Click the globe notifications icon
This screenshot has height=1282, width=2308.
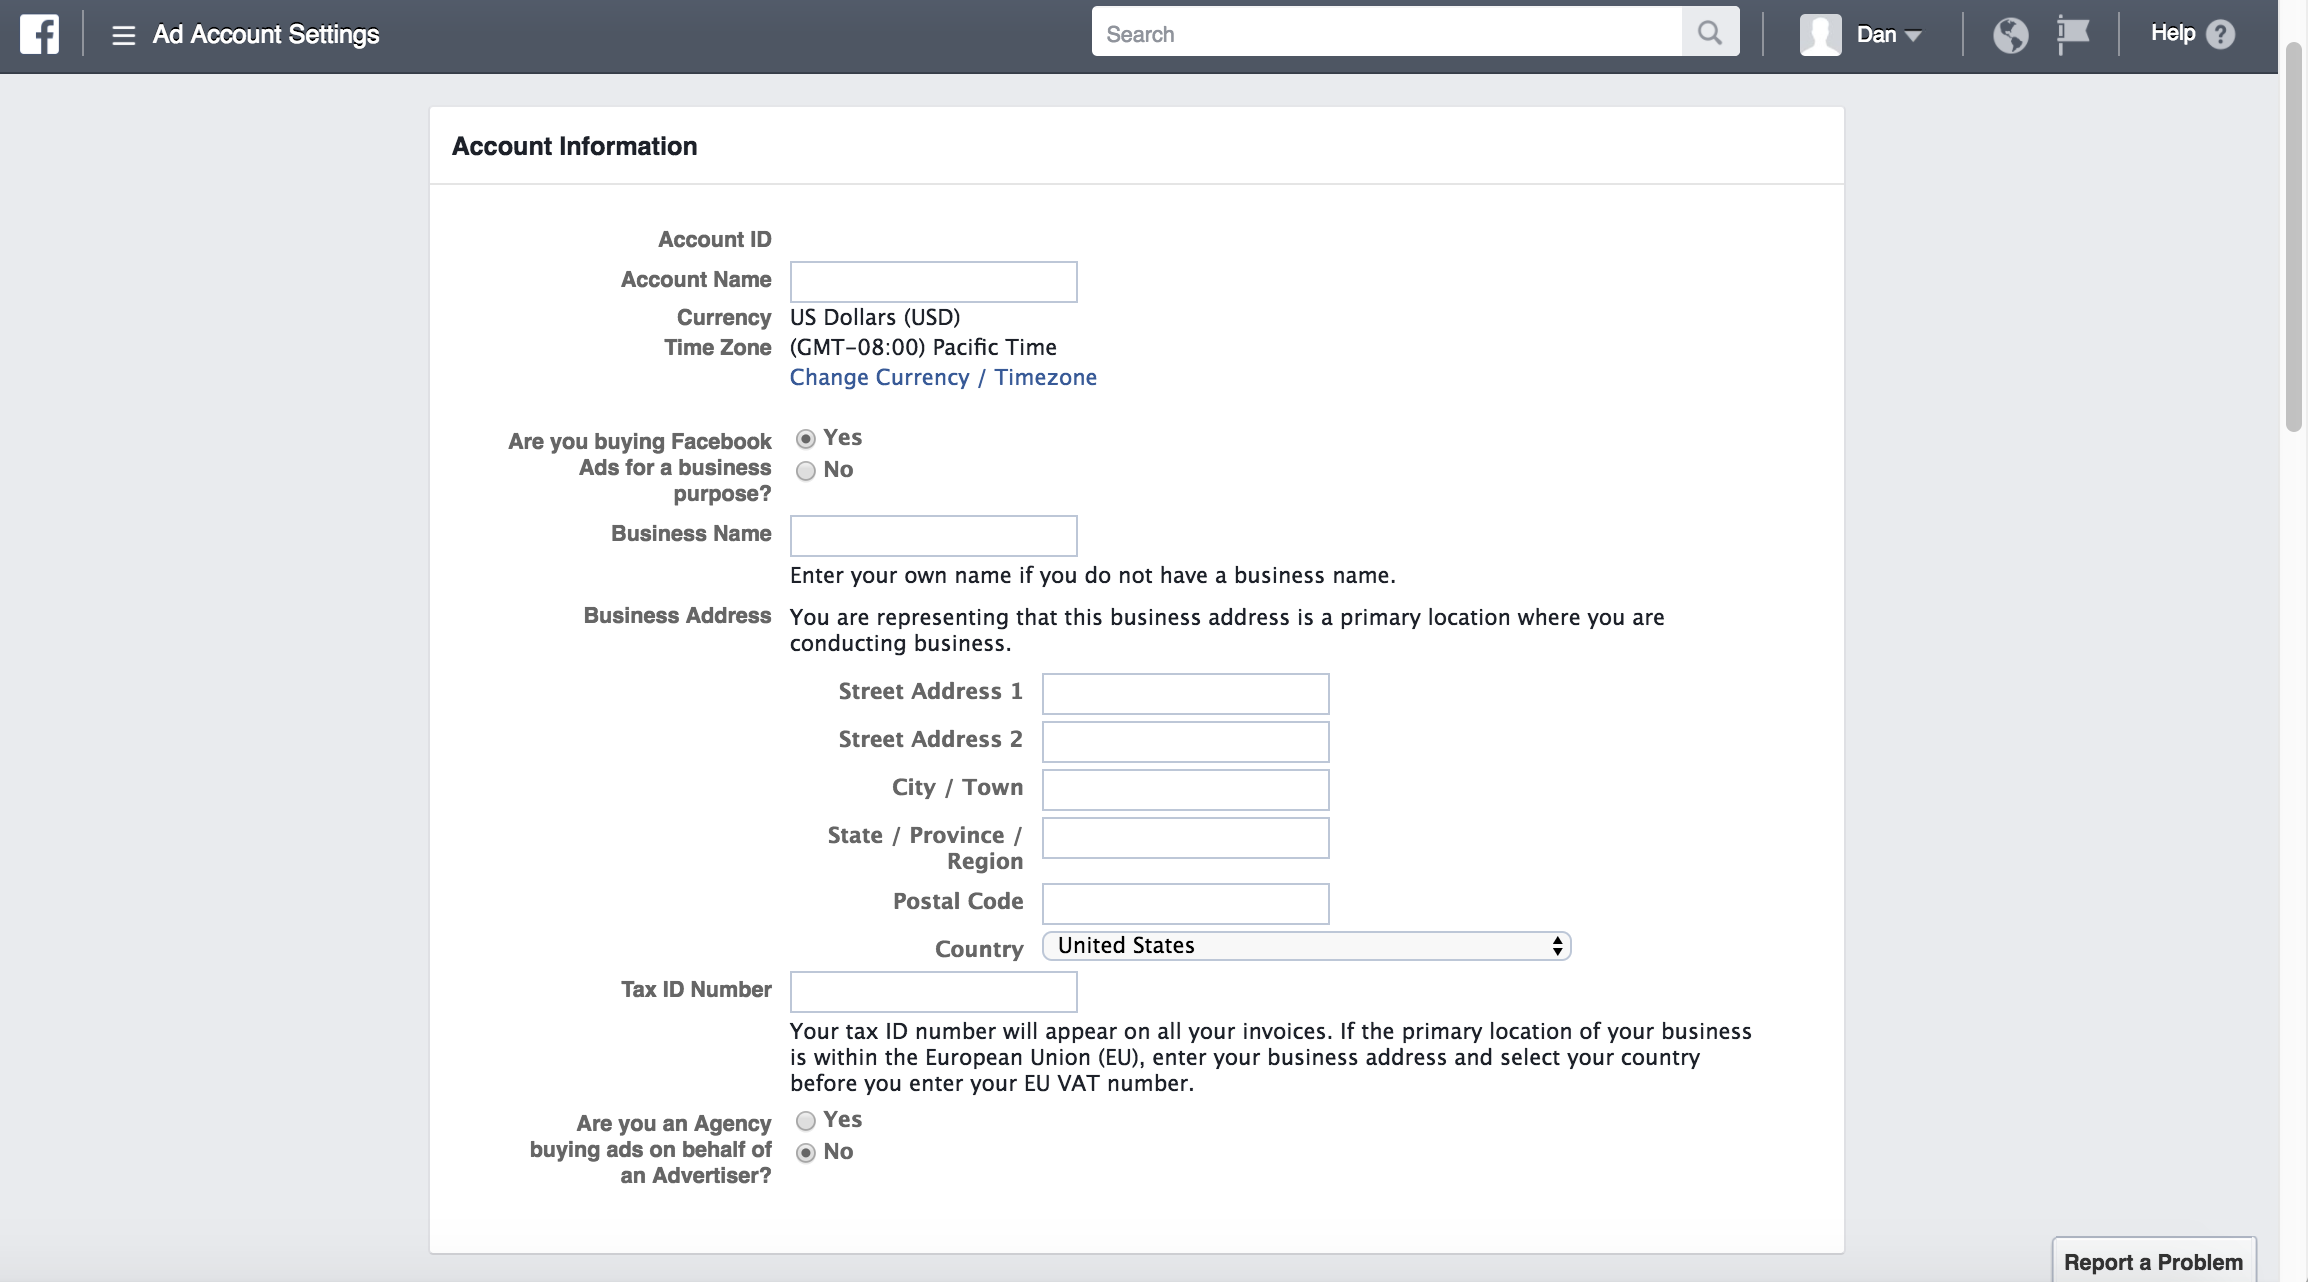(2011, 34)
